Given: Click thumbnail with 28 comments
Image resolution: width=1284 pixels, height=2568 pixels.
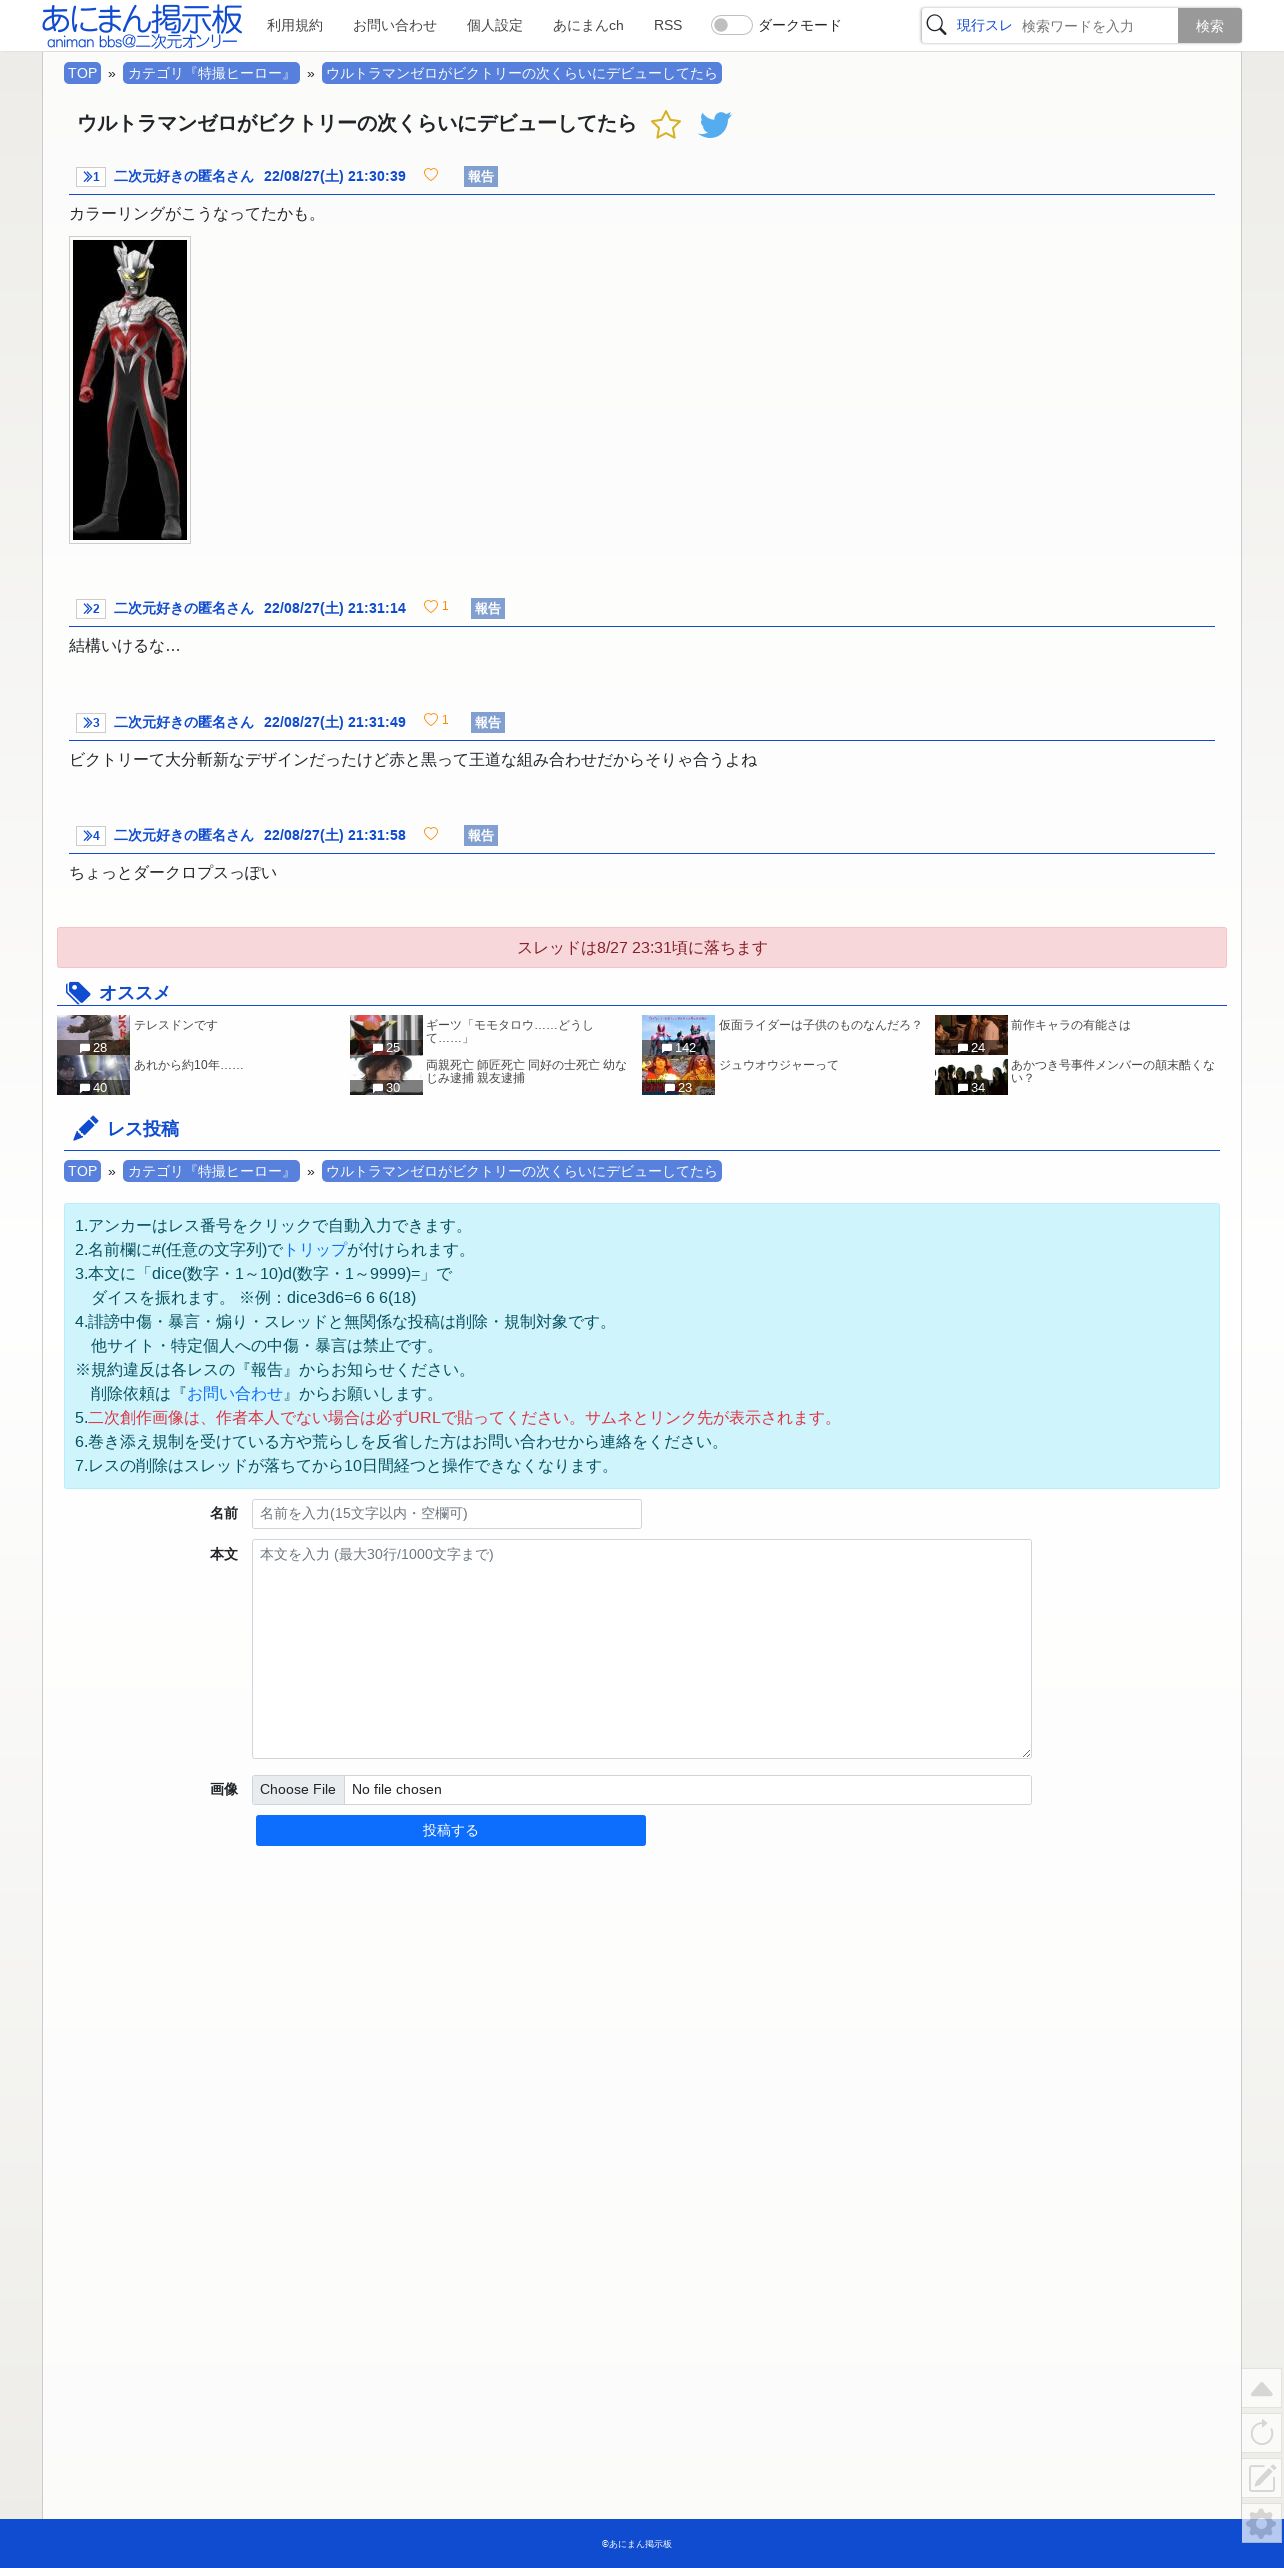Looking at the screenshot, I should point(93,1035).
